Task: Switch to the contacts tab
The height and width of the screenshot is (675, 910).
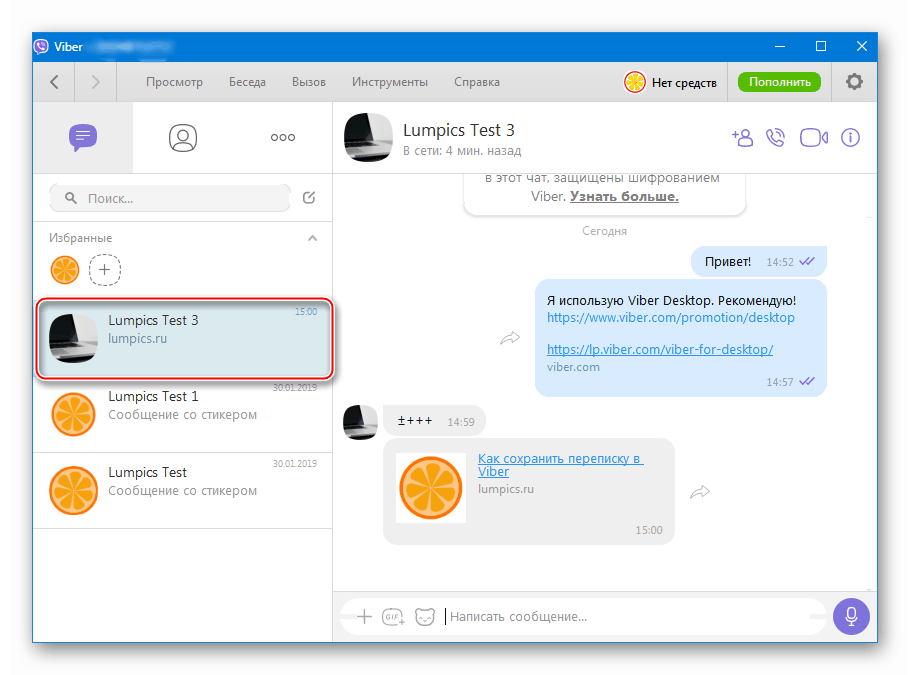Action: point(183,138)
